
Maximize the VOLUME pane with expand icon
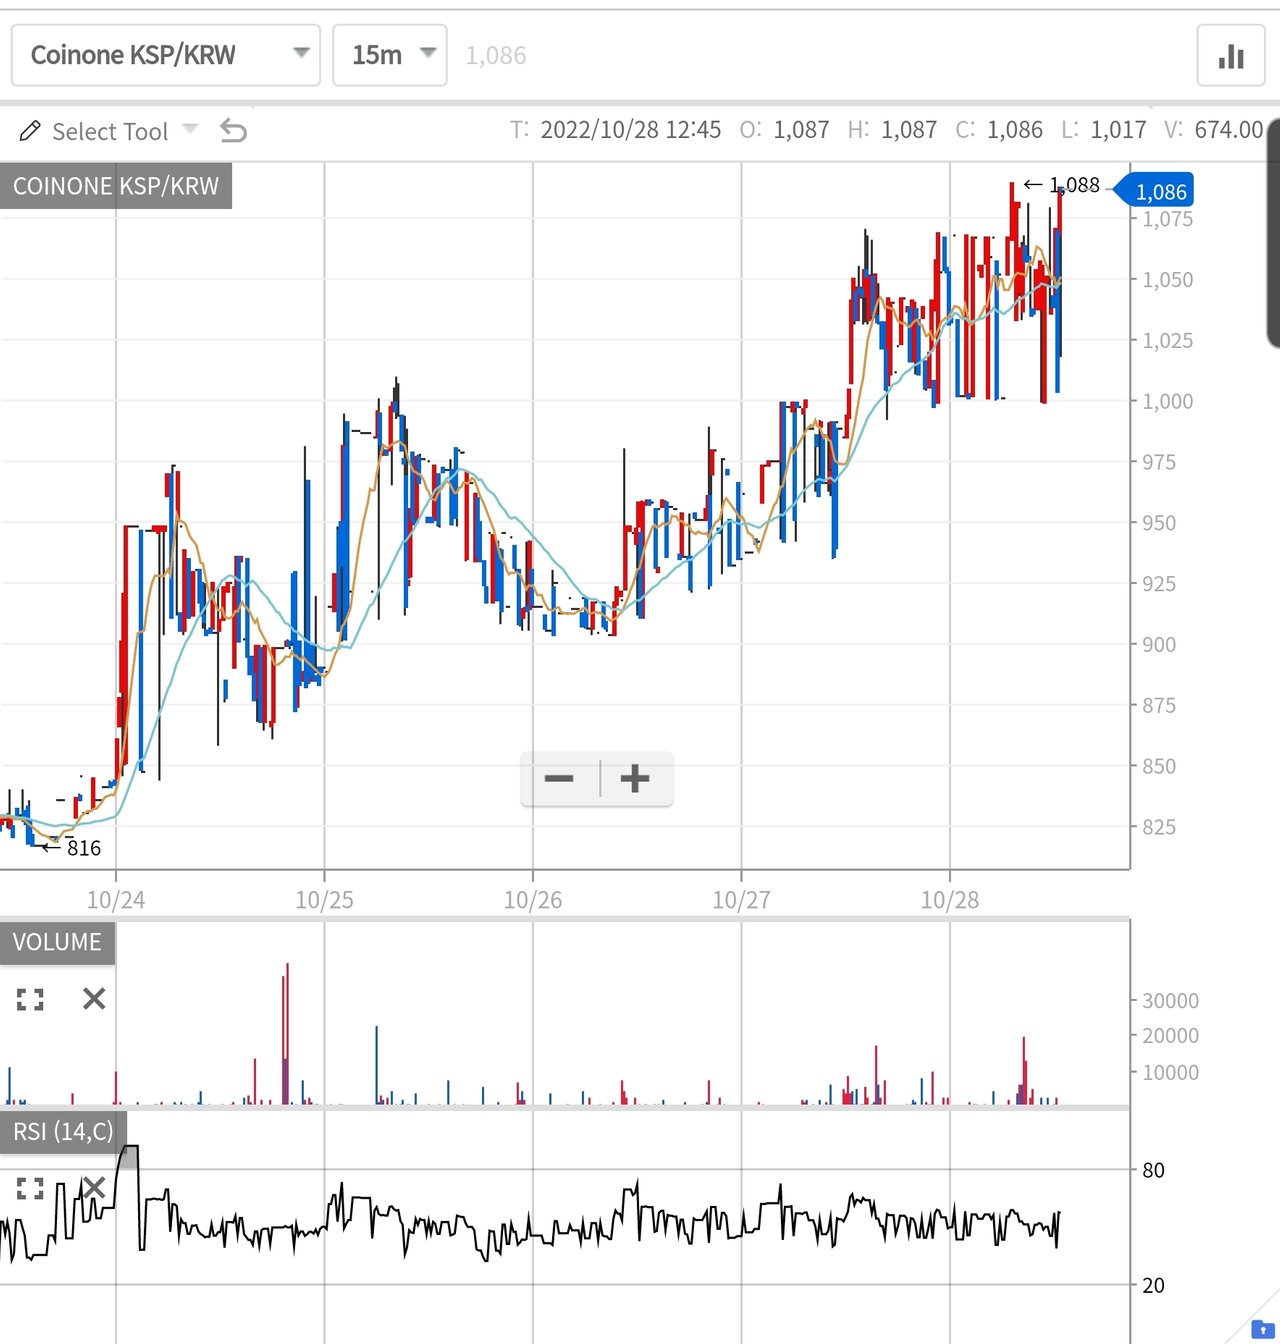(30, 999)
